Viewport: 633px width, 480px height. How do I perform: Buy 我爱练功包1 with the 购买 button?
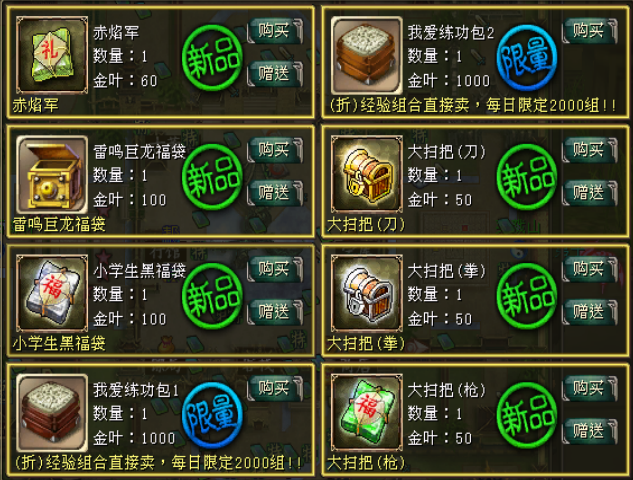pos(275,388)
